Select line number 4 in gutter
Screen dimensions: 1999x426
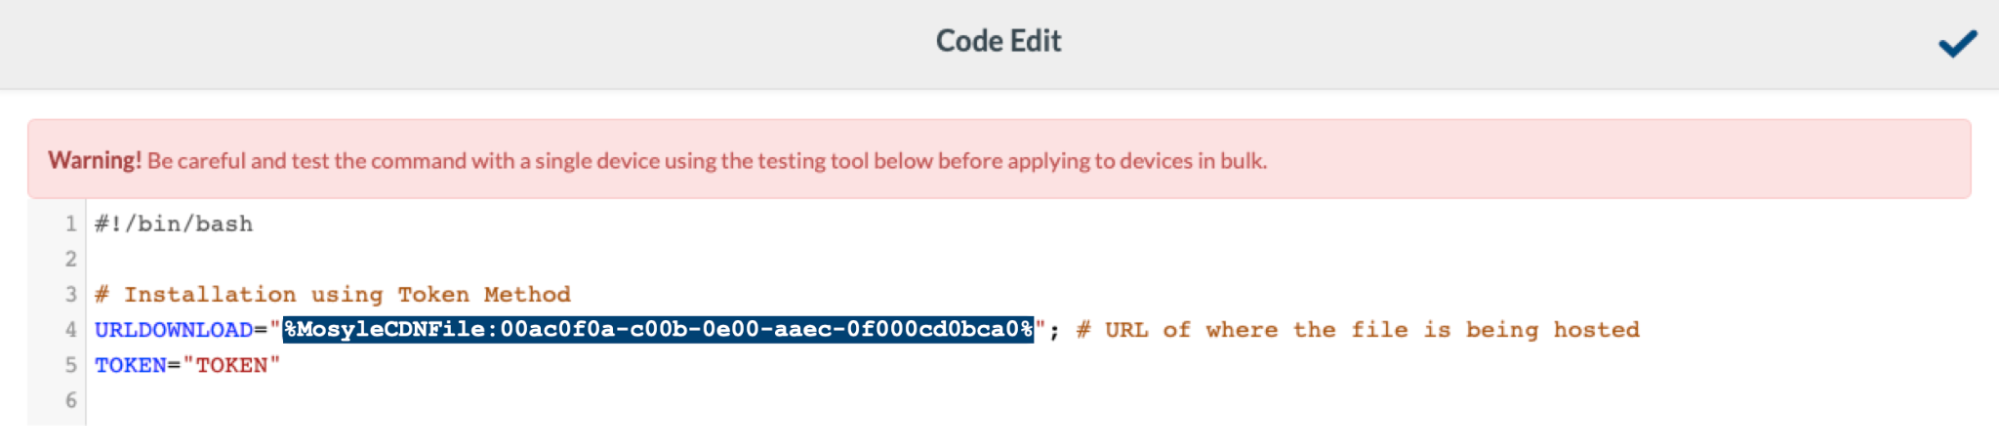point(71,330)
